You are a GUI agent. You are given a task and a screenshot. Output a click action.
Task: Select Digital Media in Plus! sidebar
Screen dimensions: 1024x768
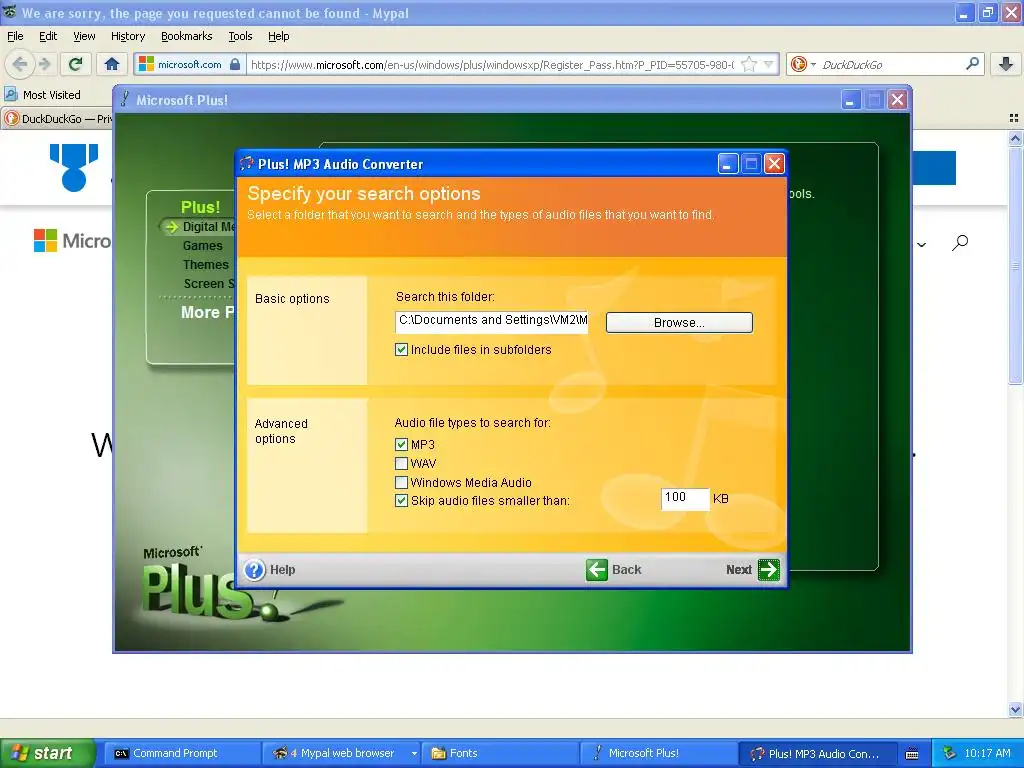point(208,227)
